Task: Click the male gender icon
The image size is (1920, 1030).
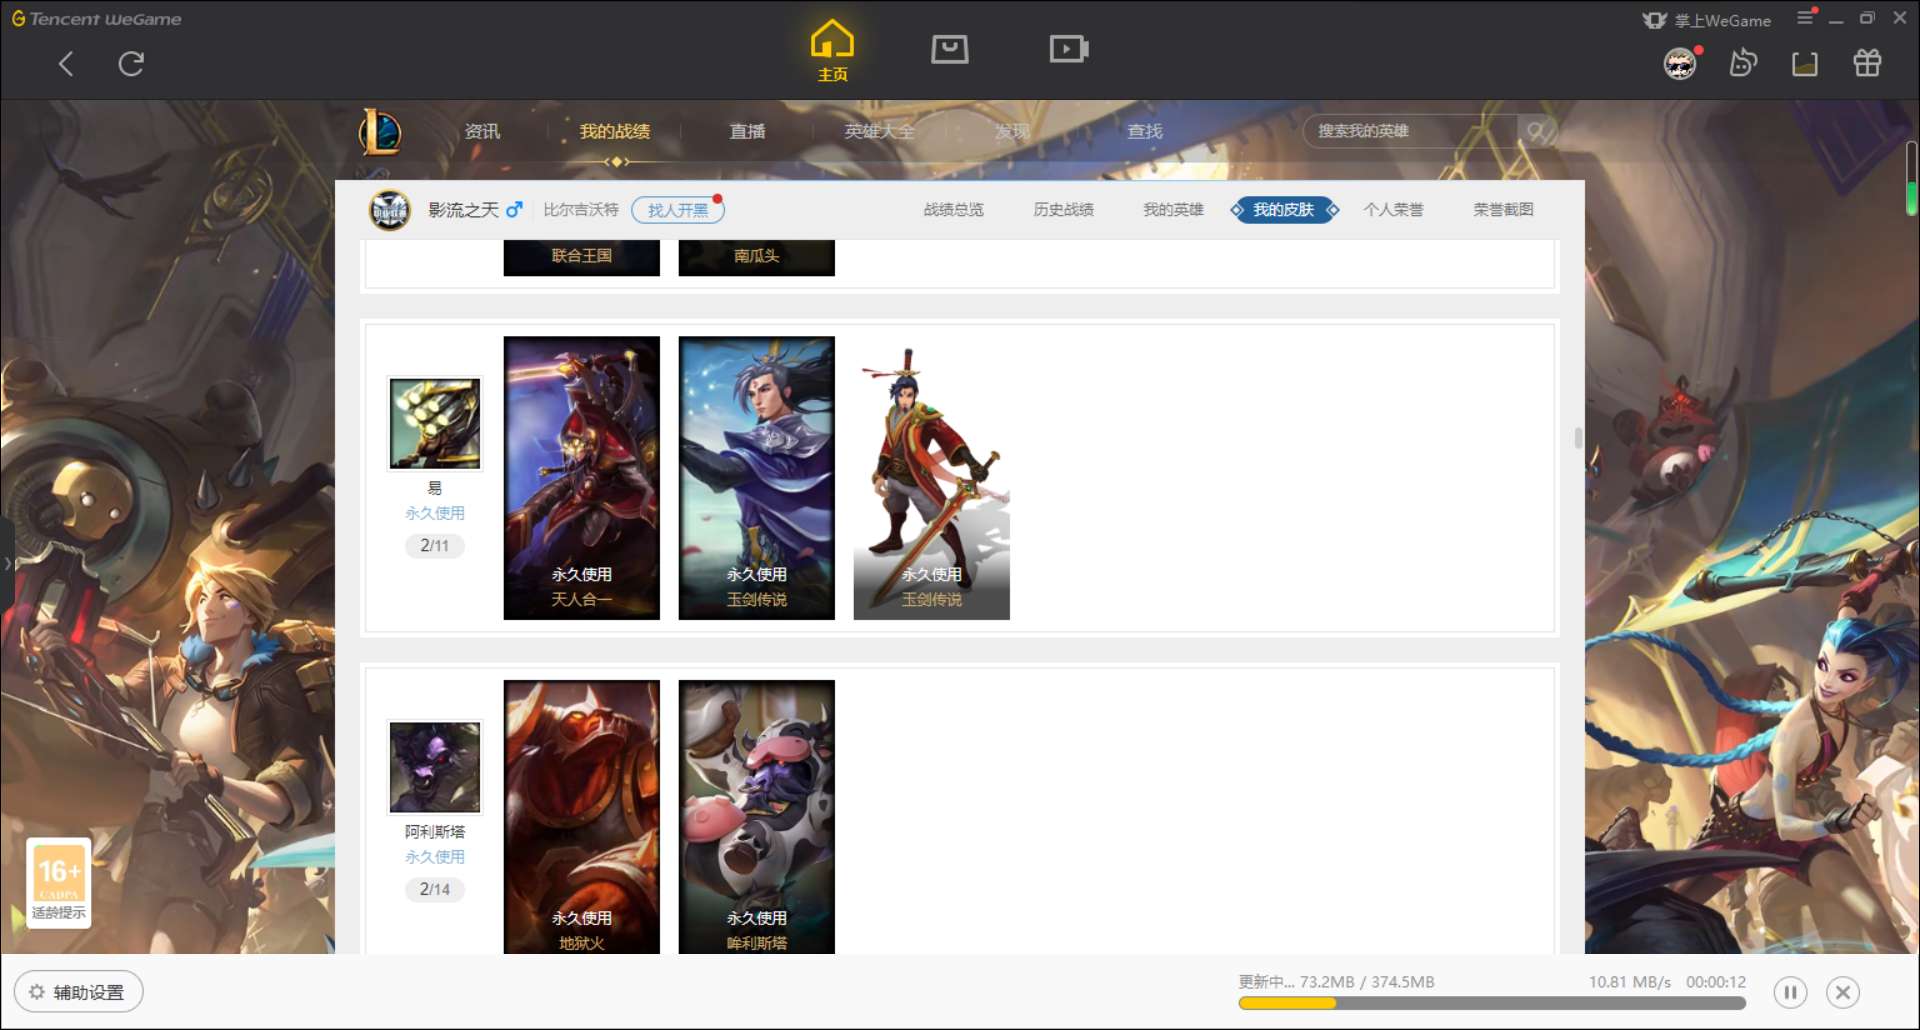Action: click(x=514, y=210)
